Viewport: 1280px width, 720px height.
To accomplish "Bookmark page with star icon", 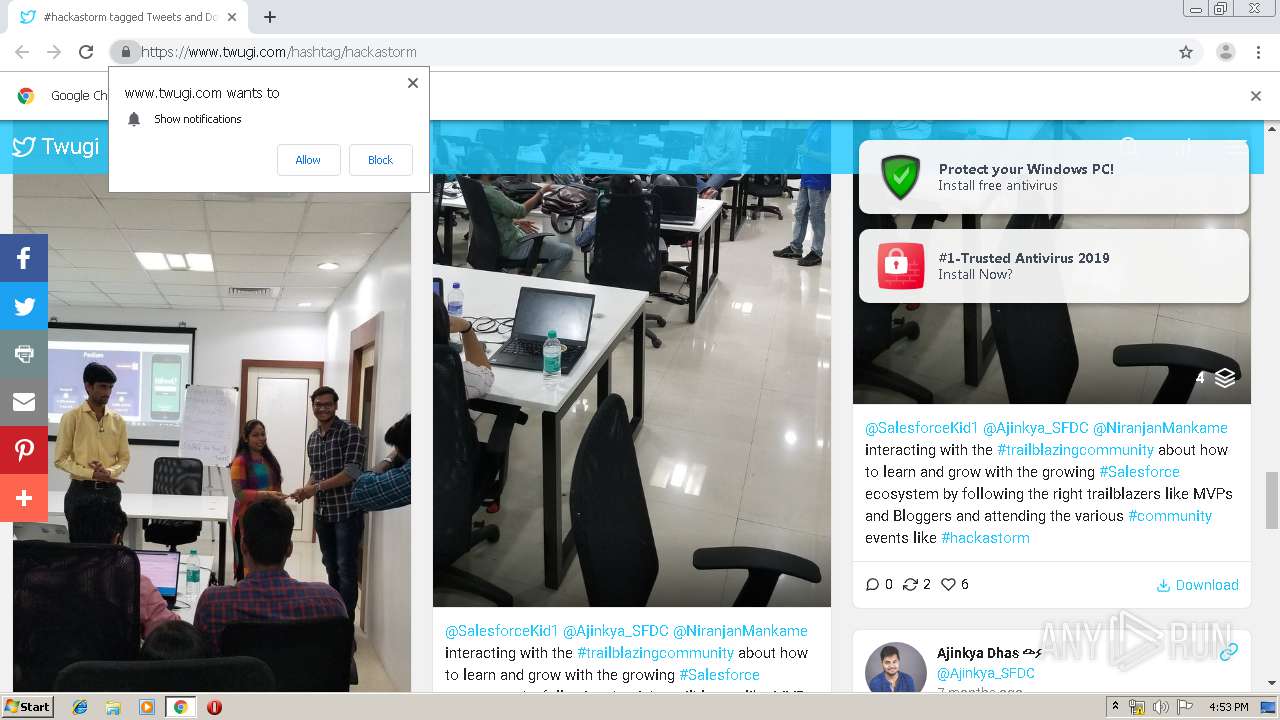I will point(1186,52).
